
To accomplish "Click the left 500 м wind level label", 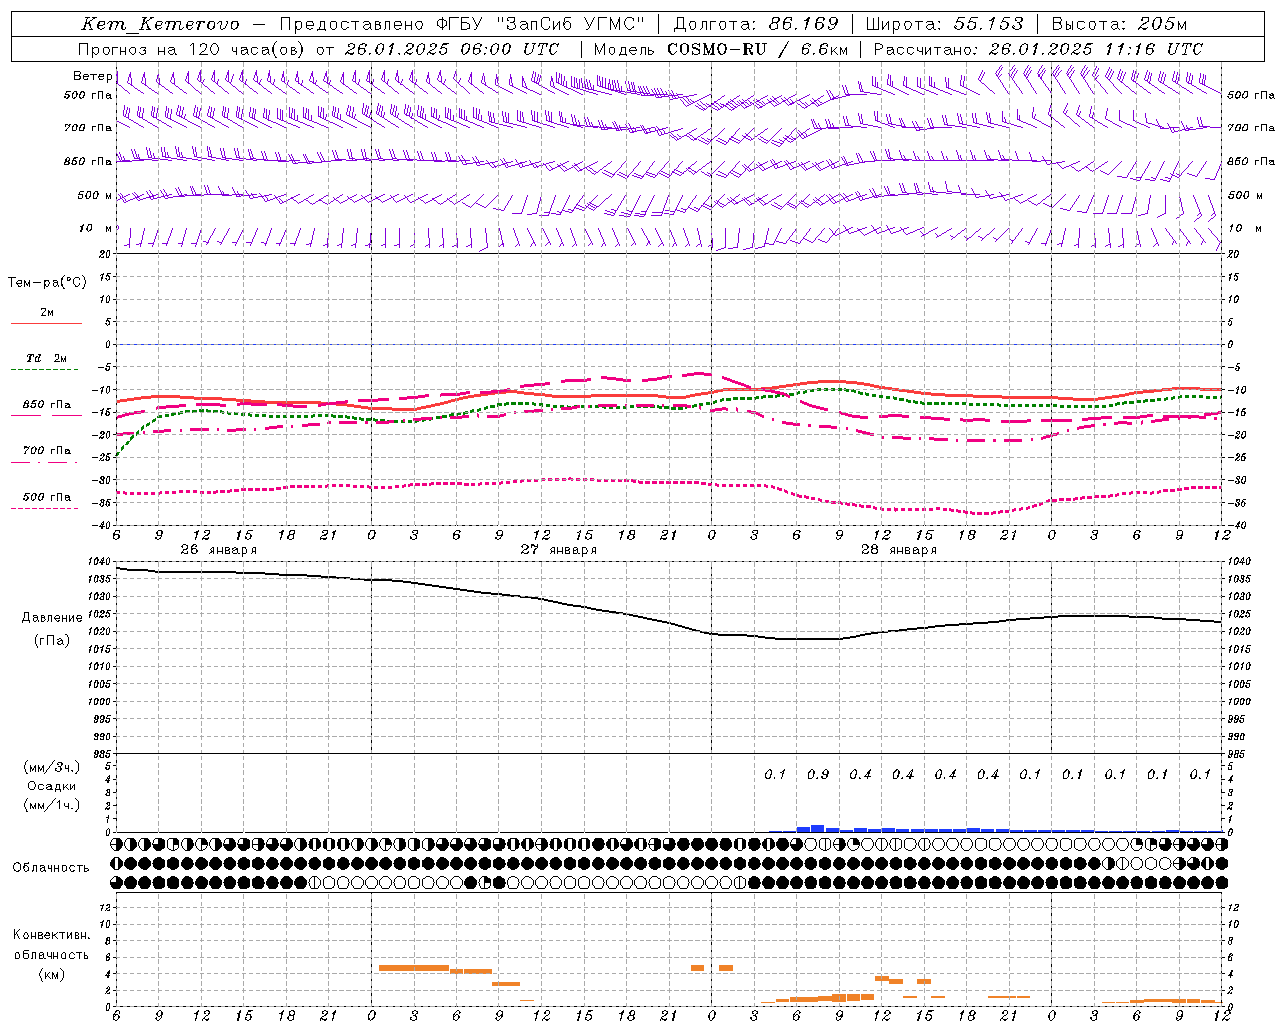I will pyautogui.click(x=95, y=195).
